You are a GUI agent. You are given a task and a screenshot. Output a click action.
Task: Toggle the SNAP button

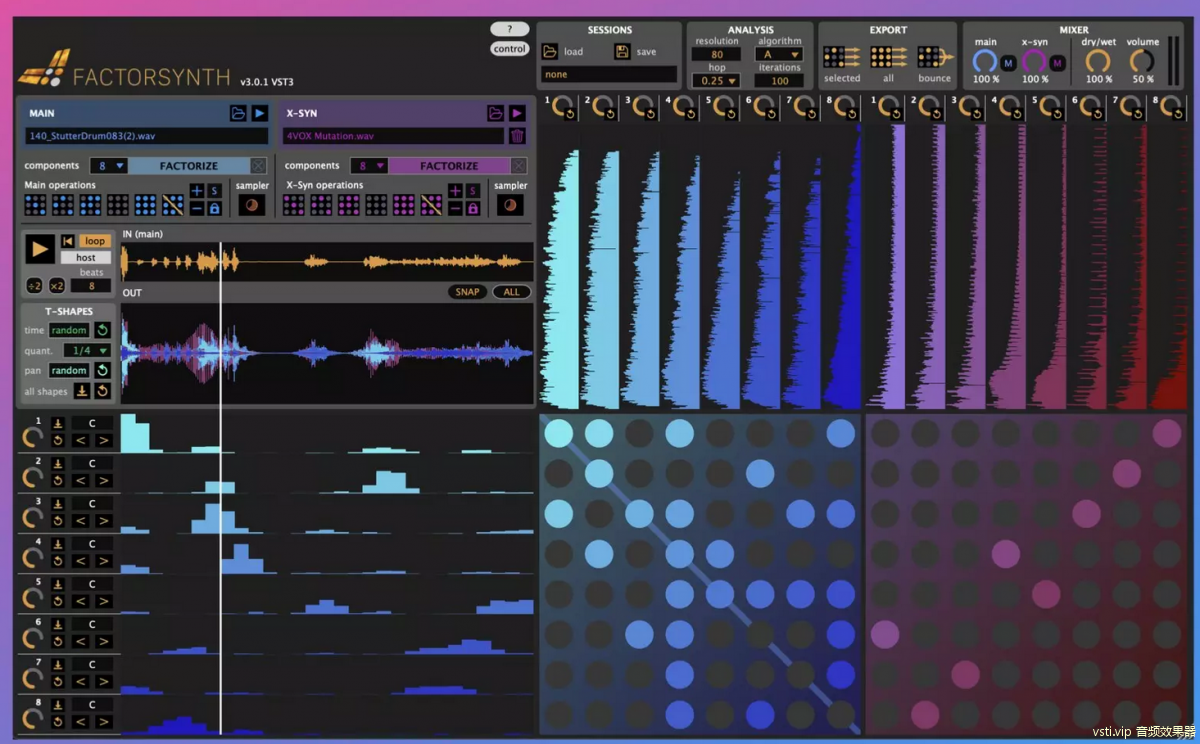pos(467,292)
